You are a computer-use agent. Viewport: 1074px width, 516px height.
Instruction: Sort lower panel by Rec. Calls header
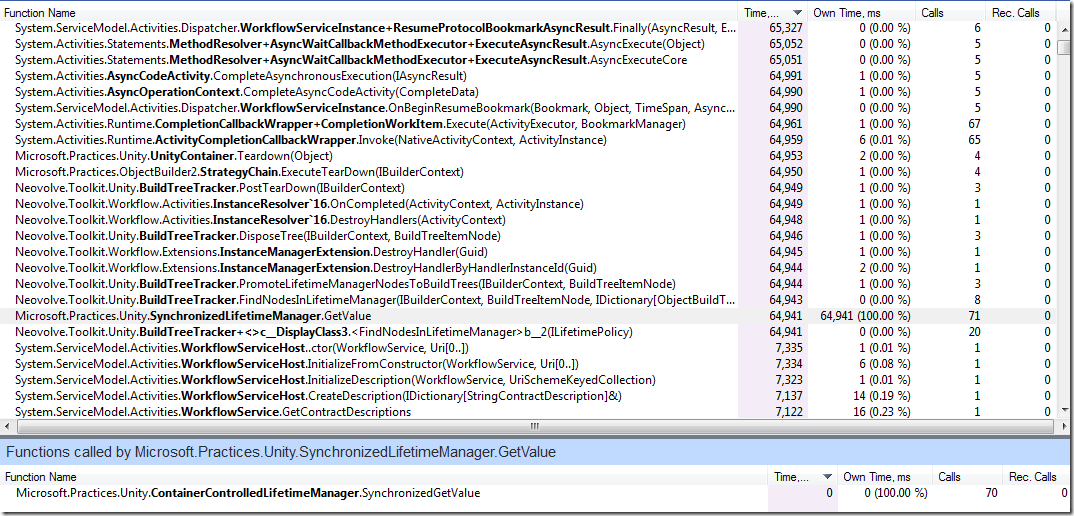coord(1035,477)
